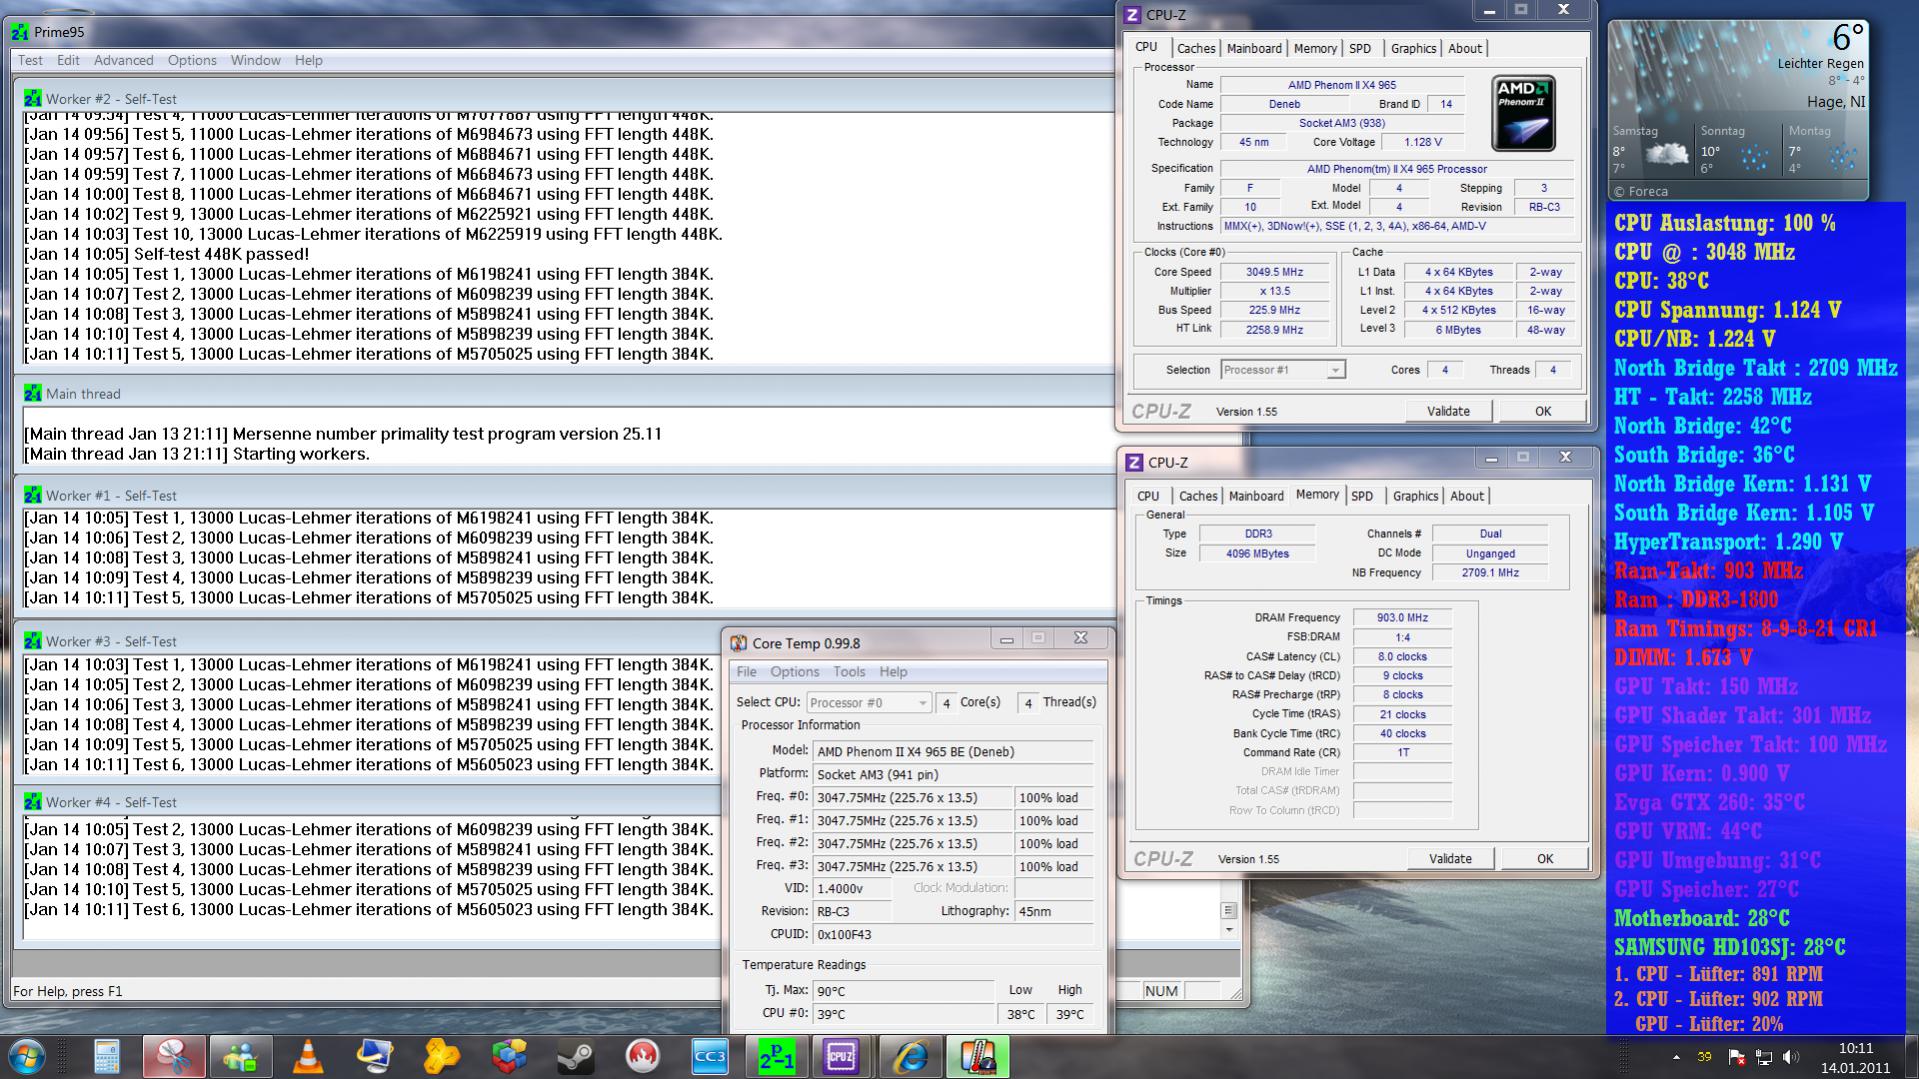This screenshot has height=1079, width=1919.
Task: Switch to Prime95 via taskbar icon
Action: (x=777, y=1056)
